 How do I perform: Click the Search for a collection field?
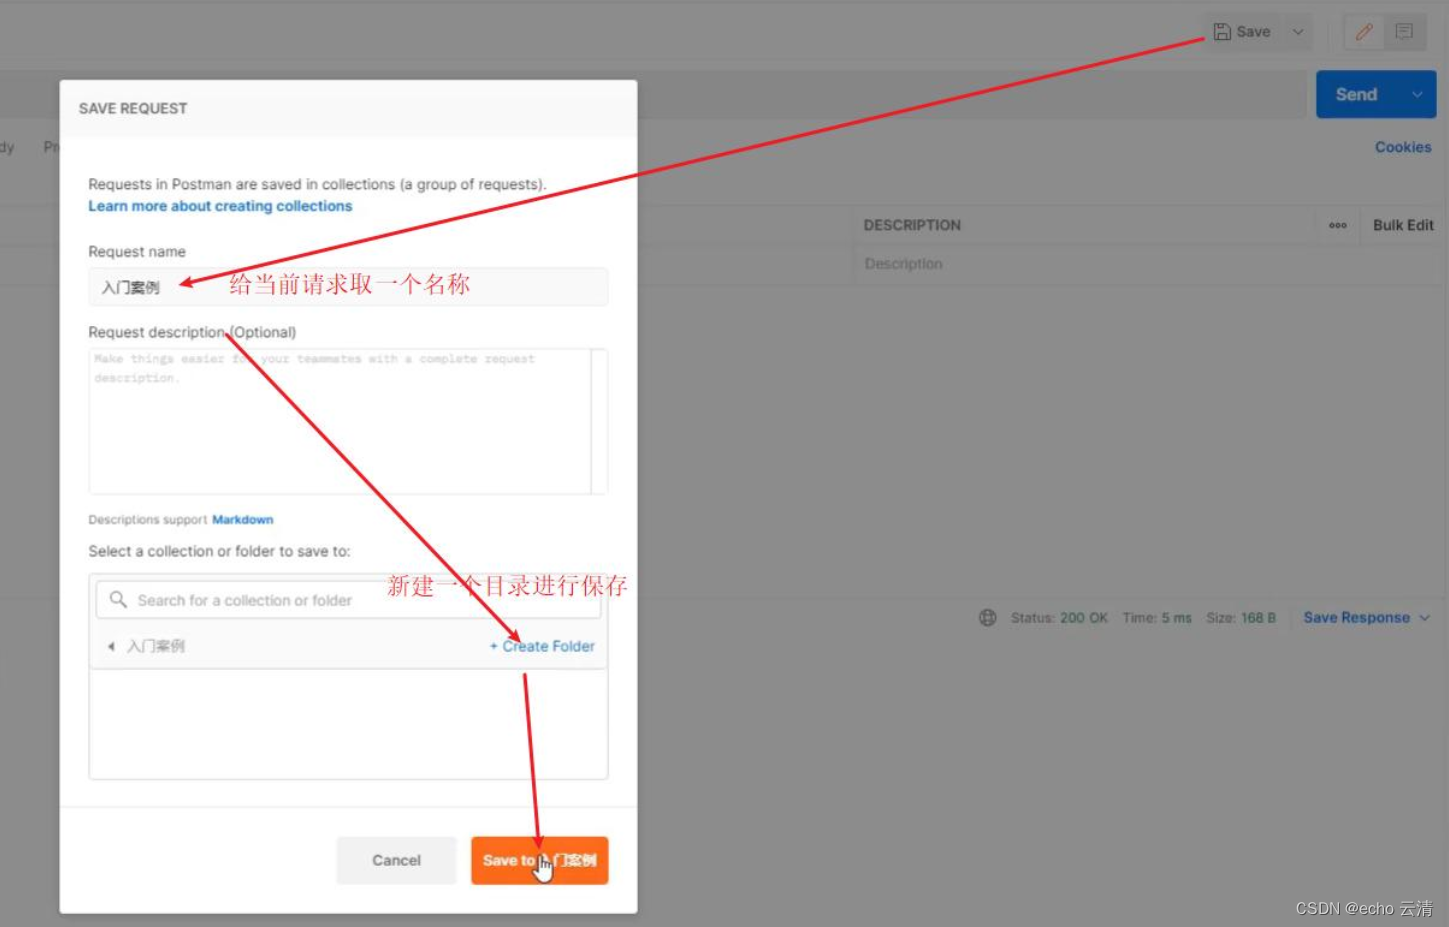pyautogui.click(x=348, y=600)
